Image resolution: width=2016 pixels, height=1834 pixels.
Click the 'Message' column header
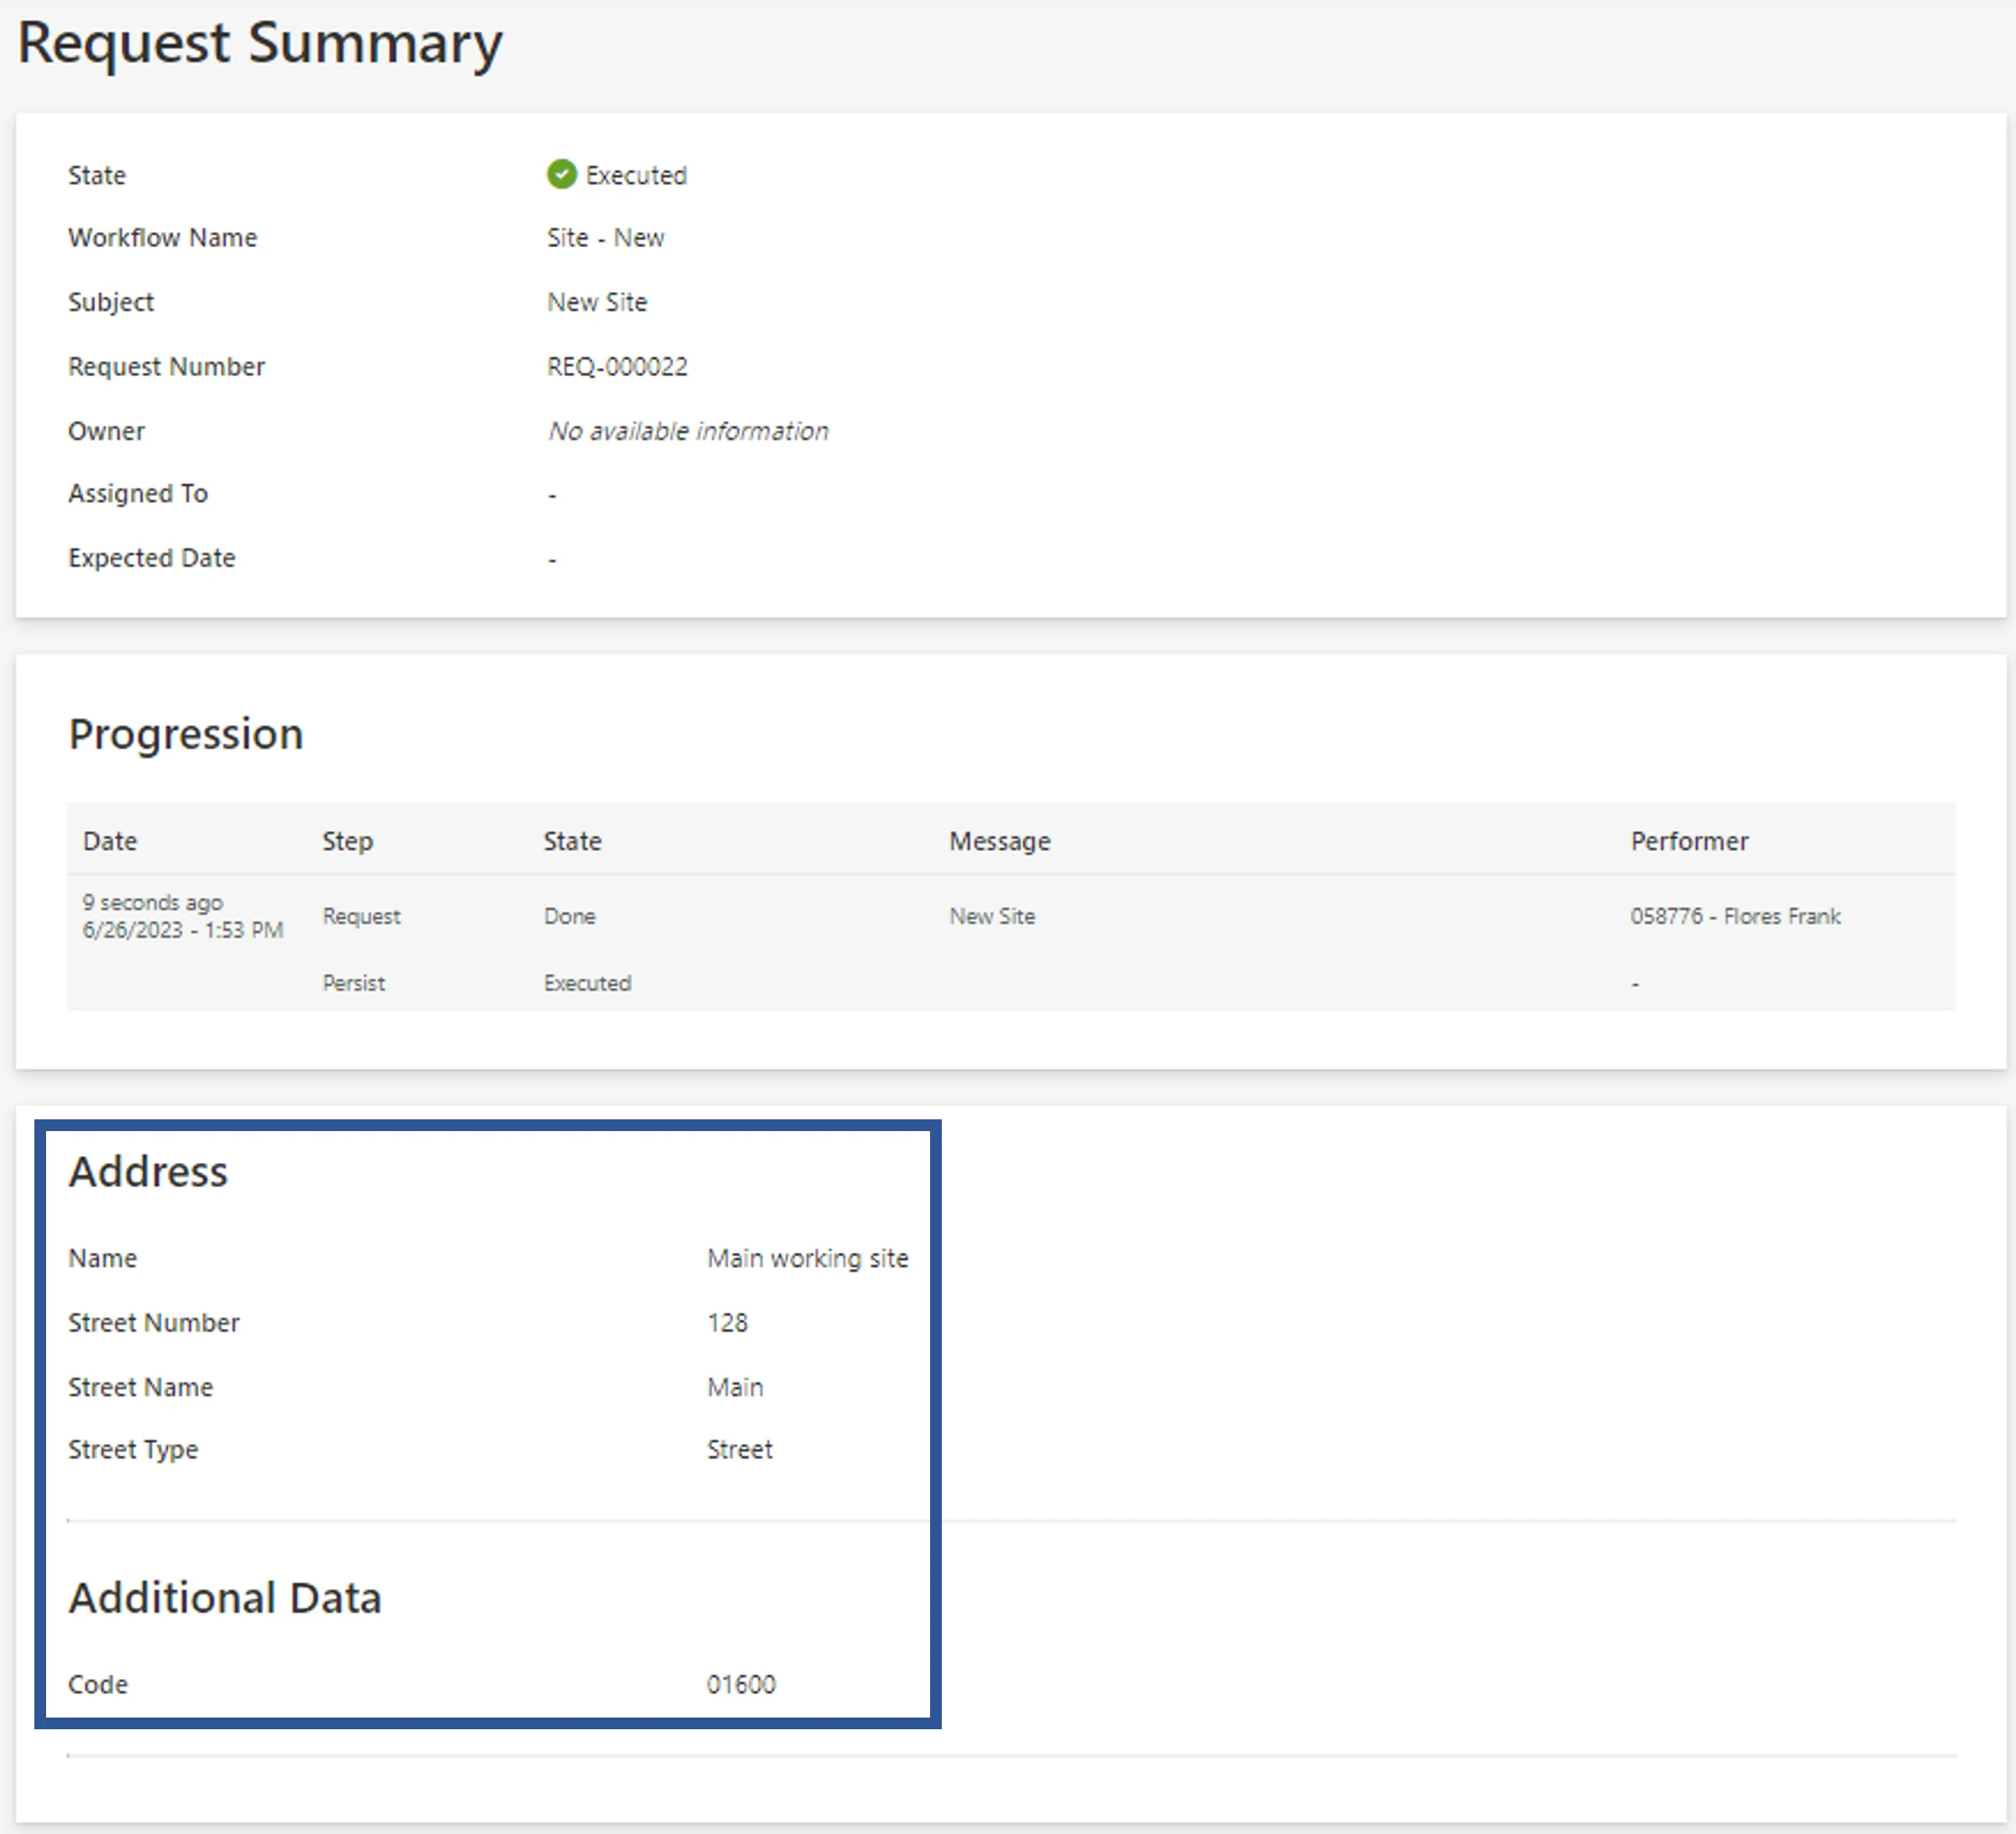[x=1000, y=841]
